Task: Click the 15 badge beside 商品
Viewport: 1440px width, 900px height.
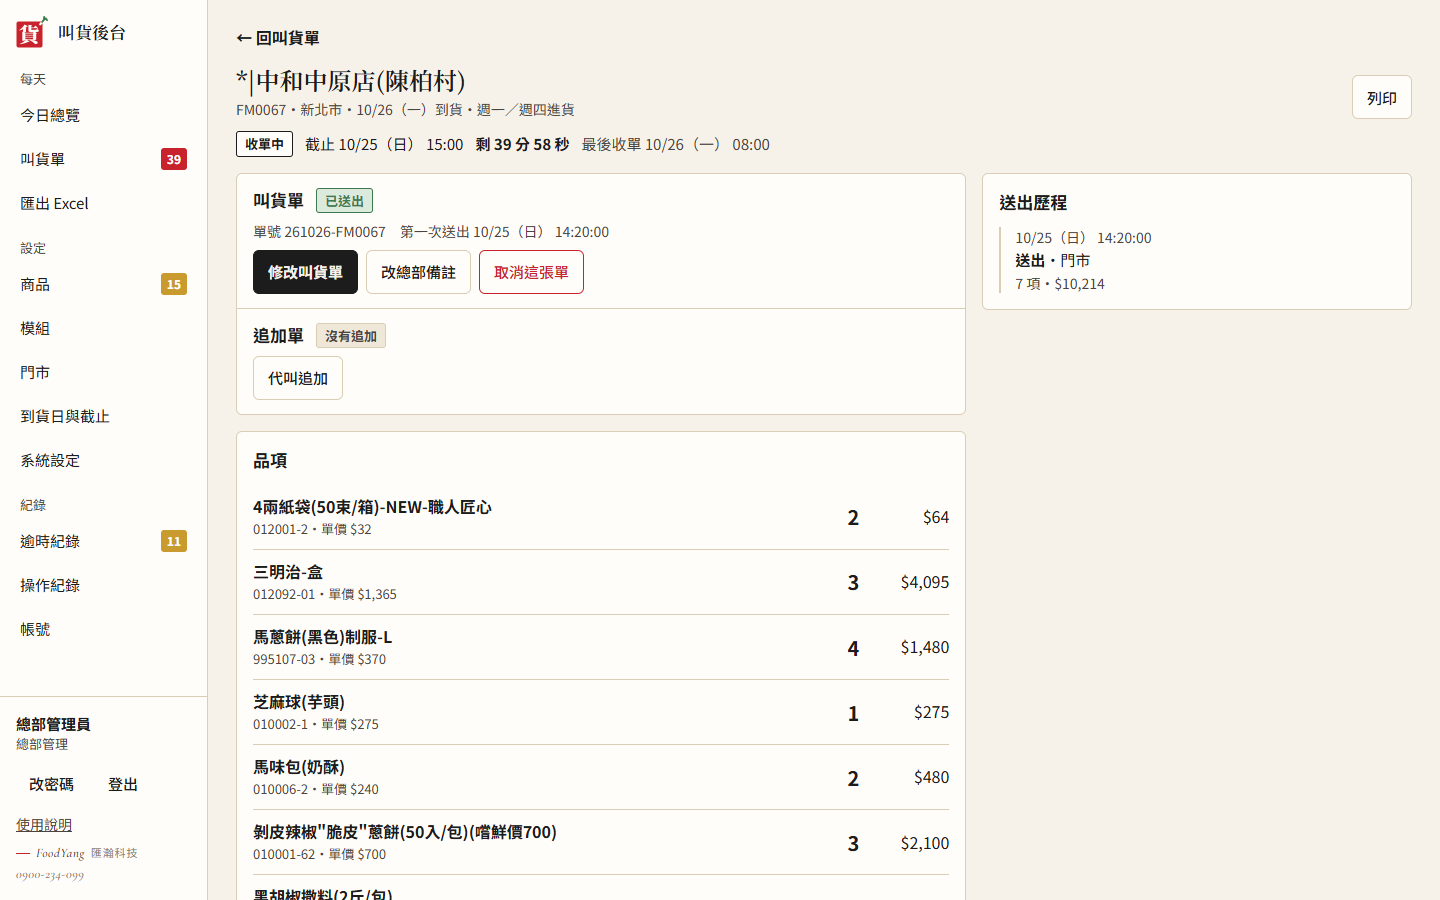Action: (174, 284)
